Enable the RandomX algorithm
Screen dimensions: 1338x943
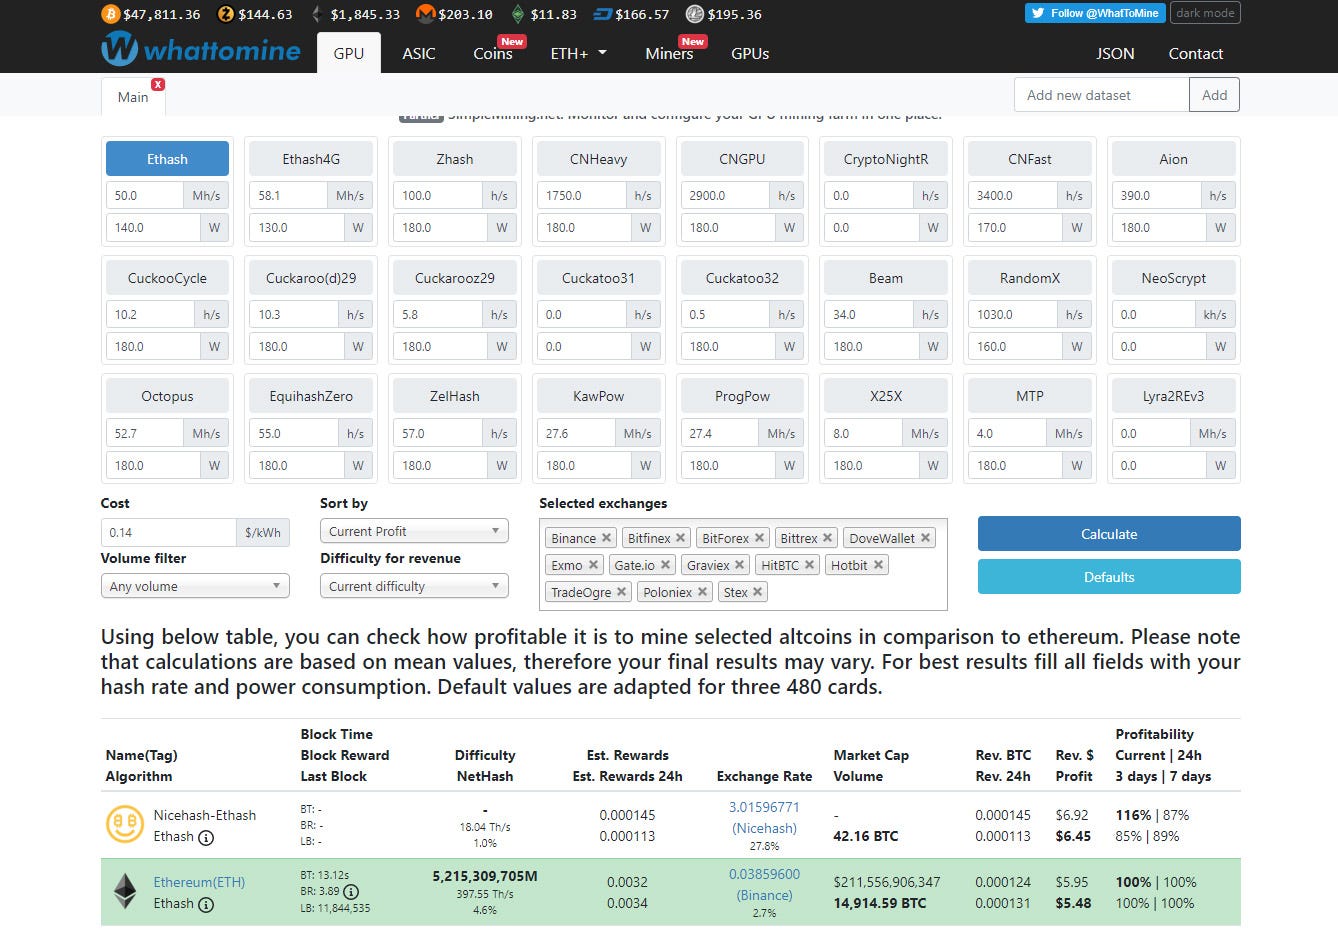pyautogui.click(x=1030, y=278)
